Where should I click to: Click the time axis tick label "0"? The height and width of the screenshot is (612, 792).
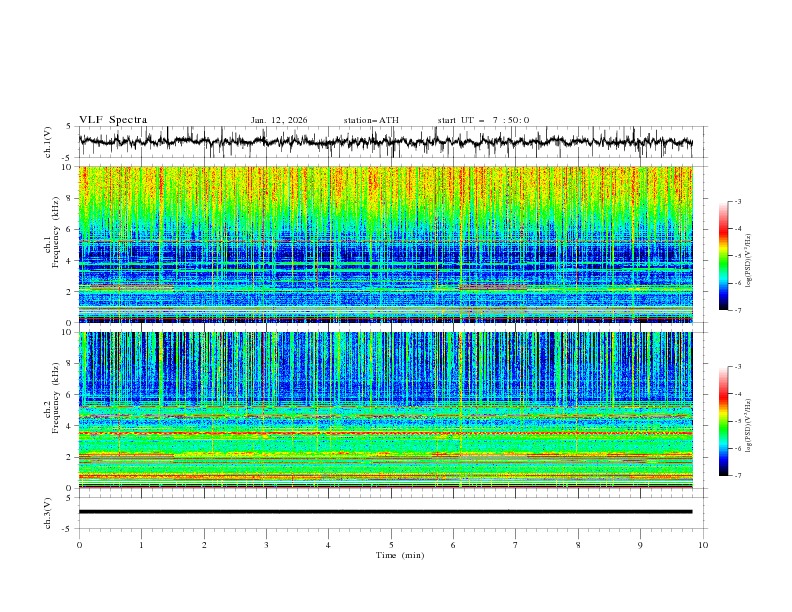point(79,545)
